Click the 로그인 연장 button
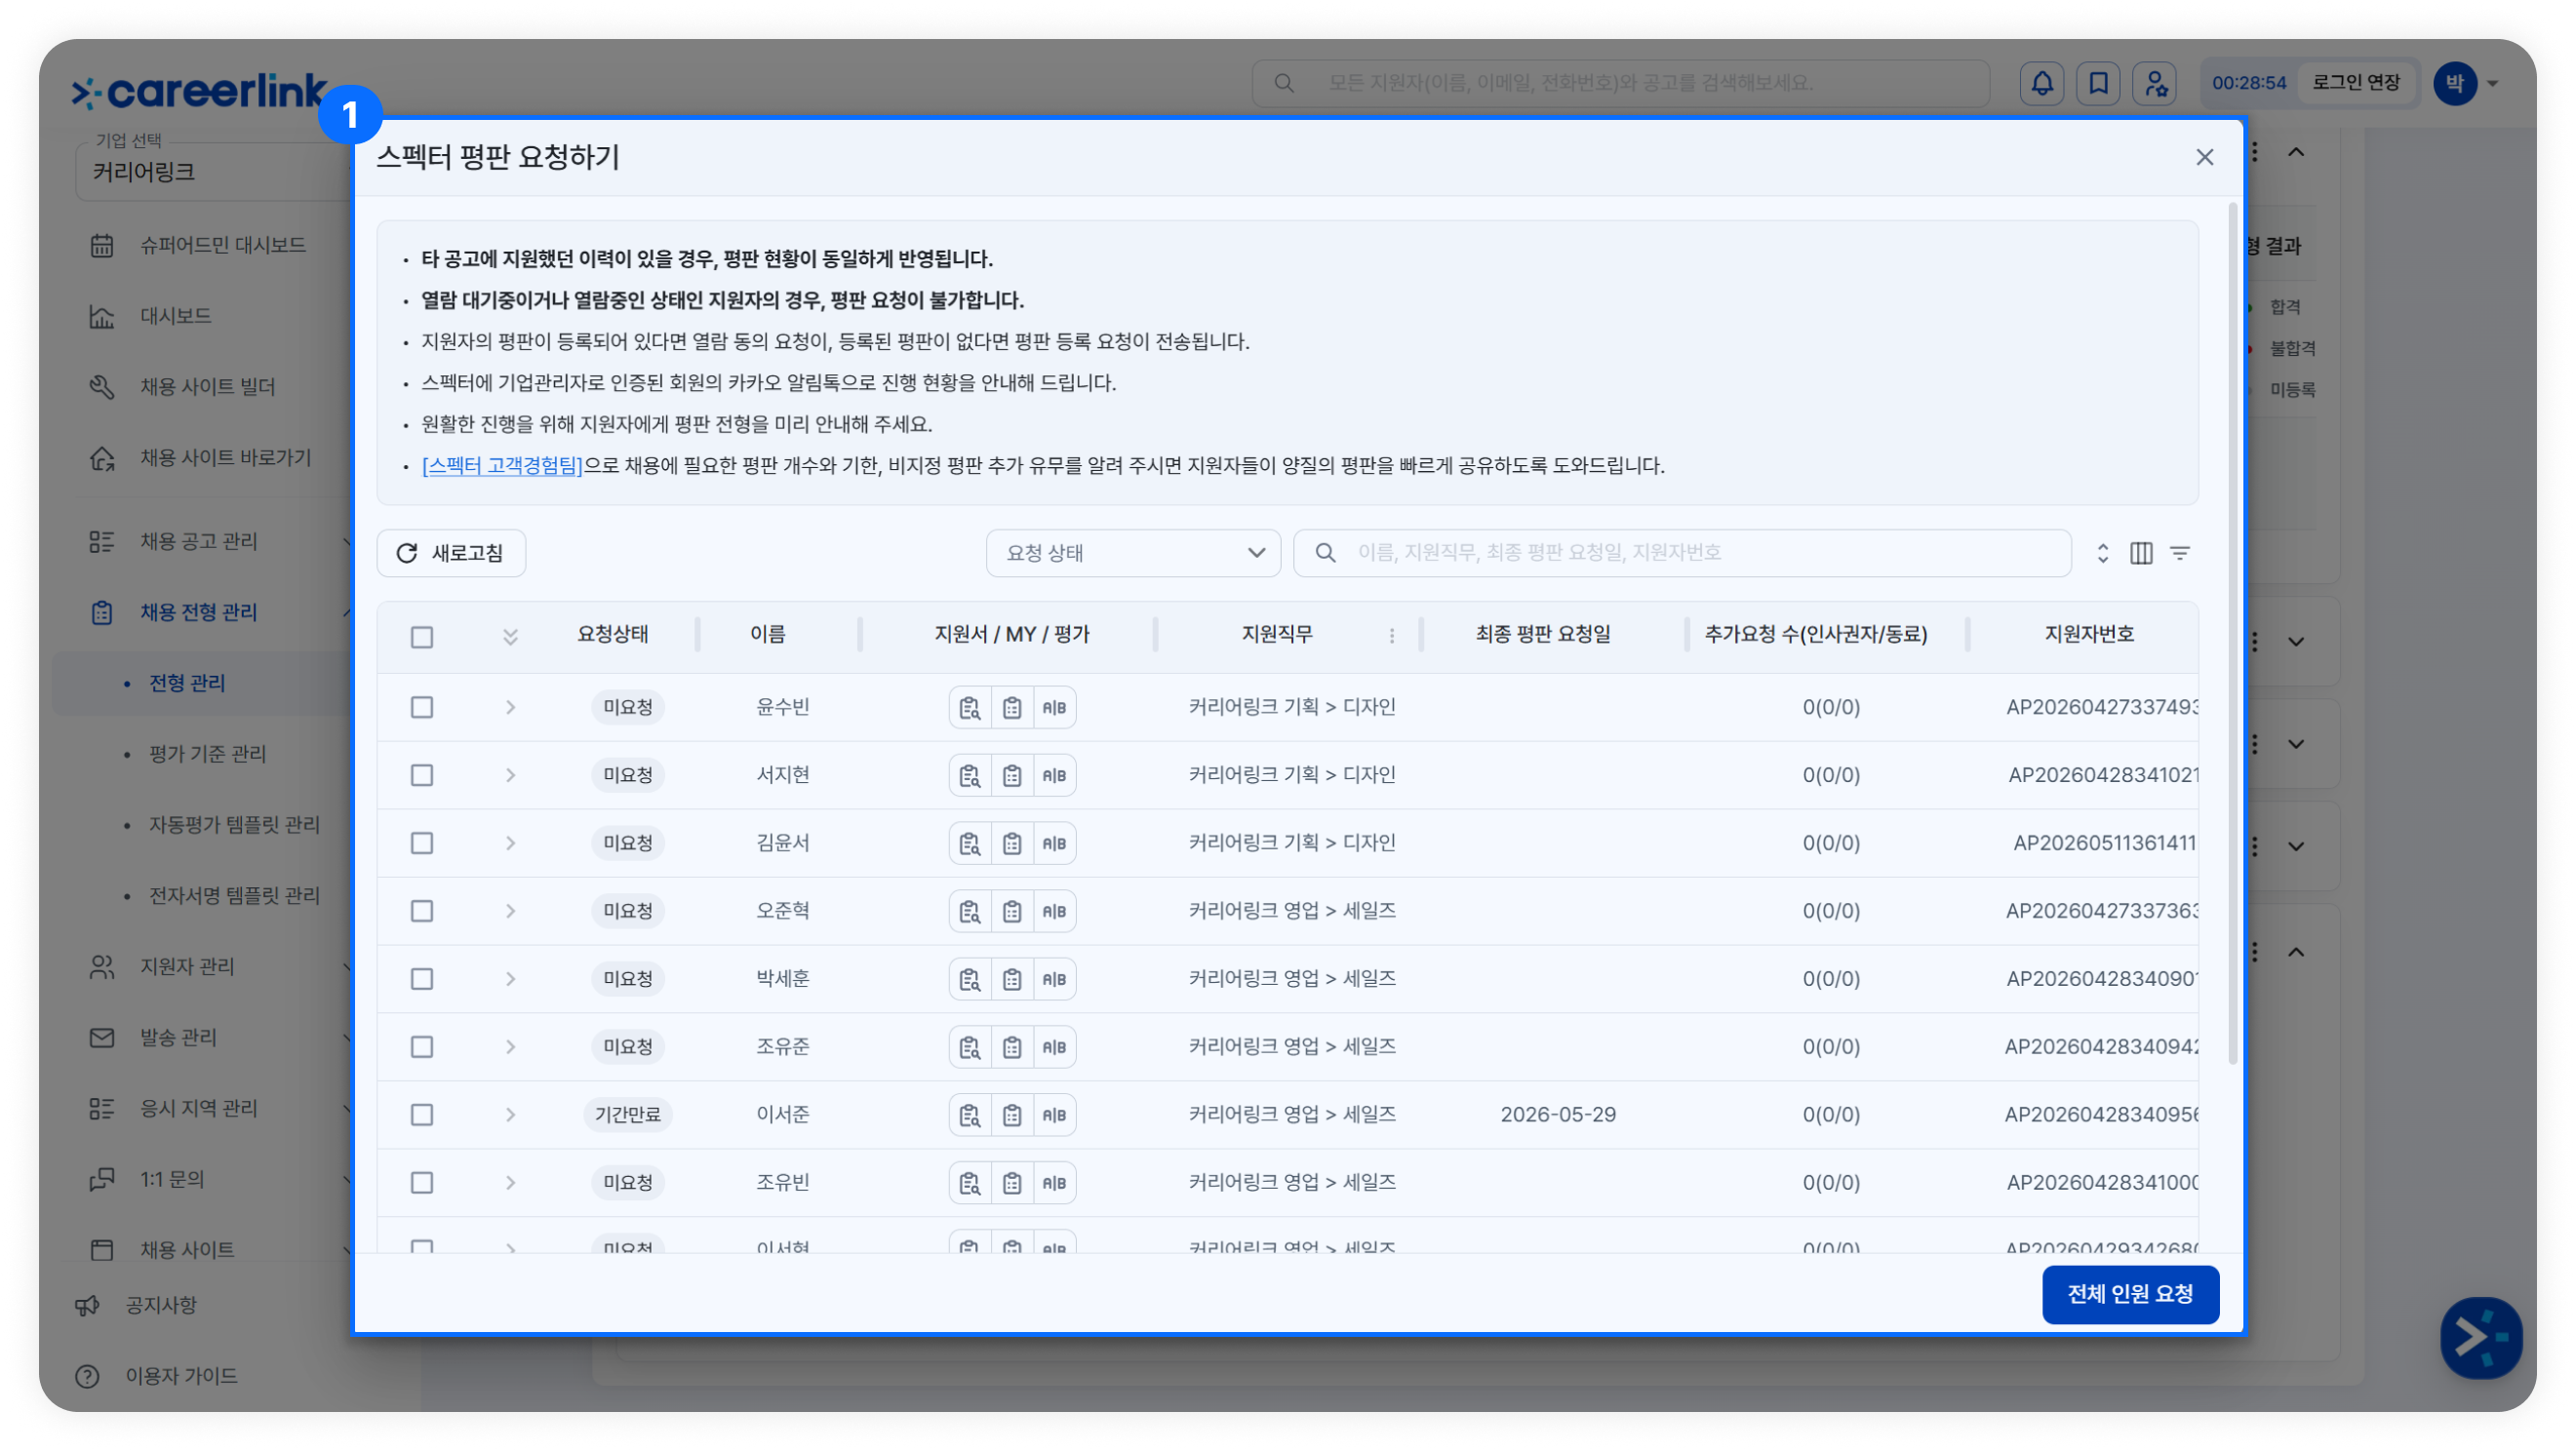Viewport: 2576px width, 1451px height. [x=2356, y=83]
